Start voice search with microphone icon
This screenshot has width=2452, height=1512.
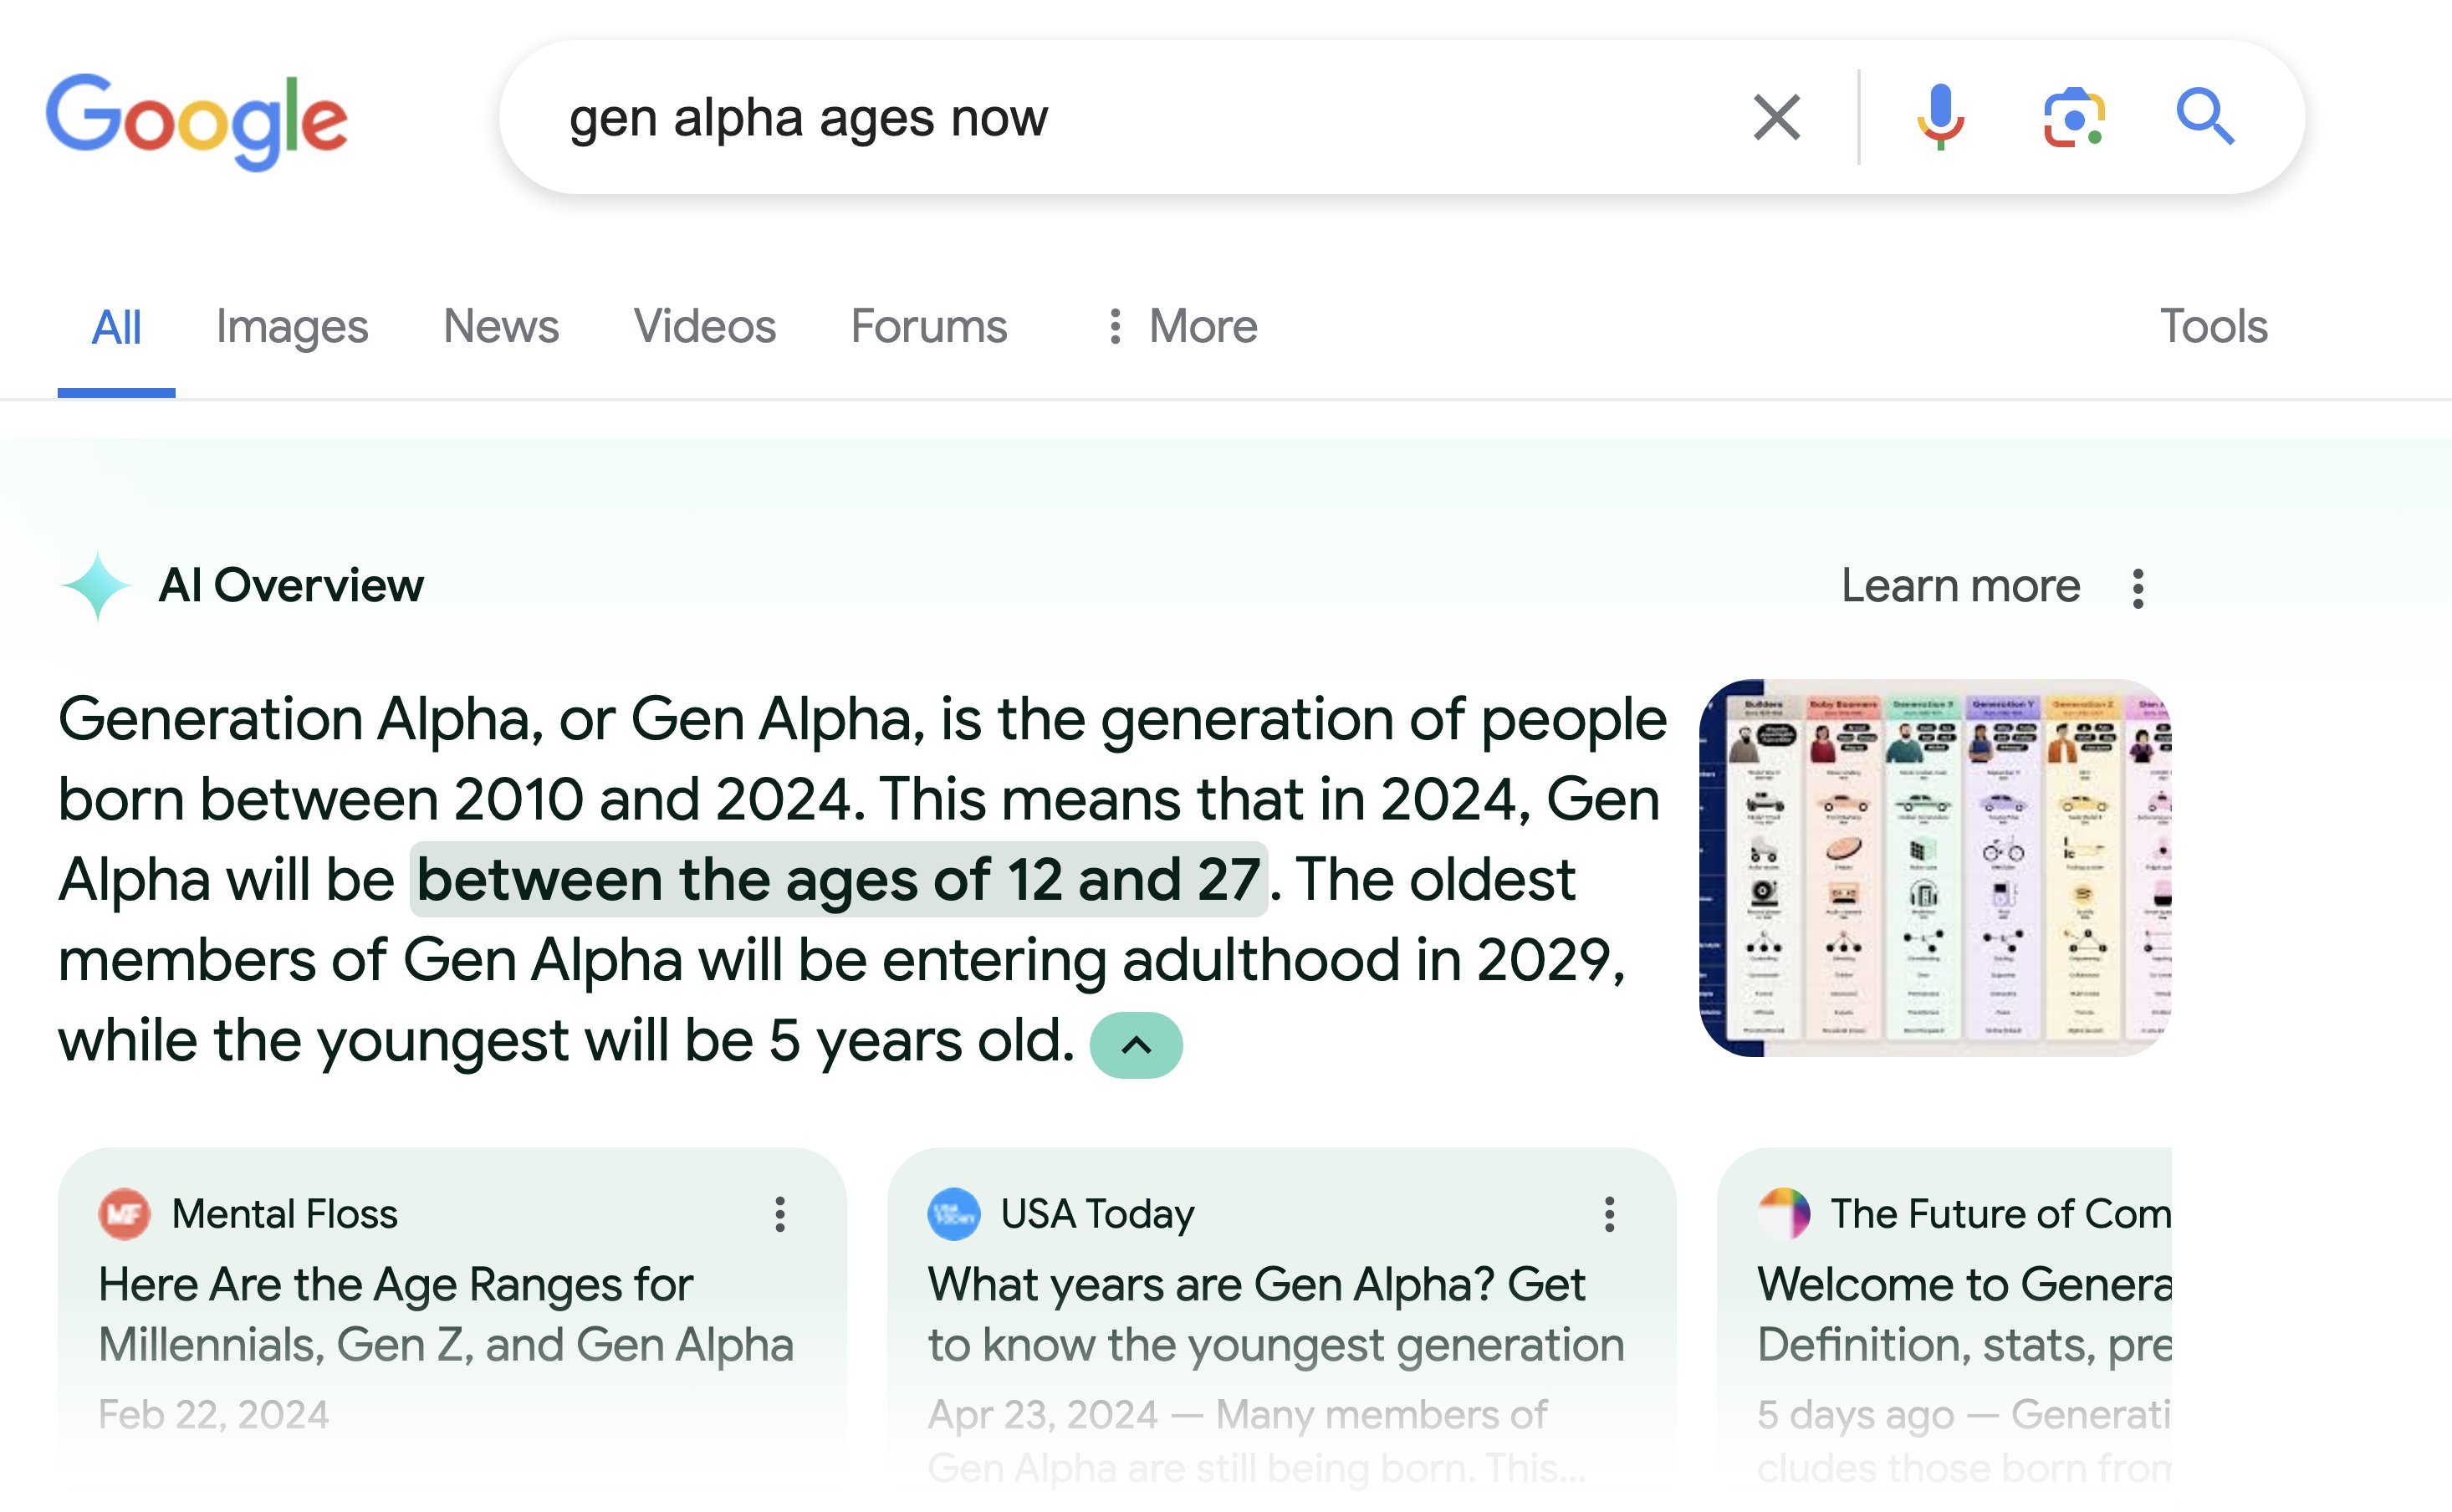1939,117
